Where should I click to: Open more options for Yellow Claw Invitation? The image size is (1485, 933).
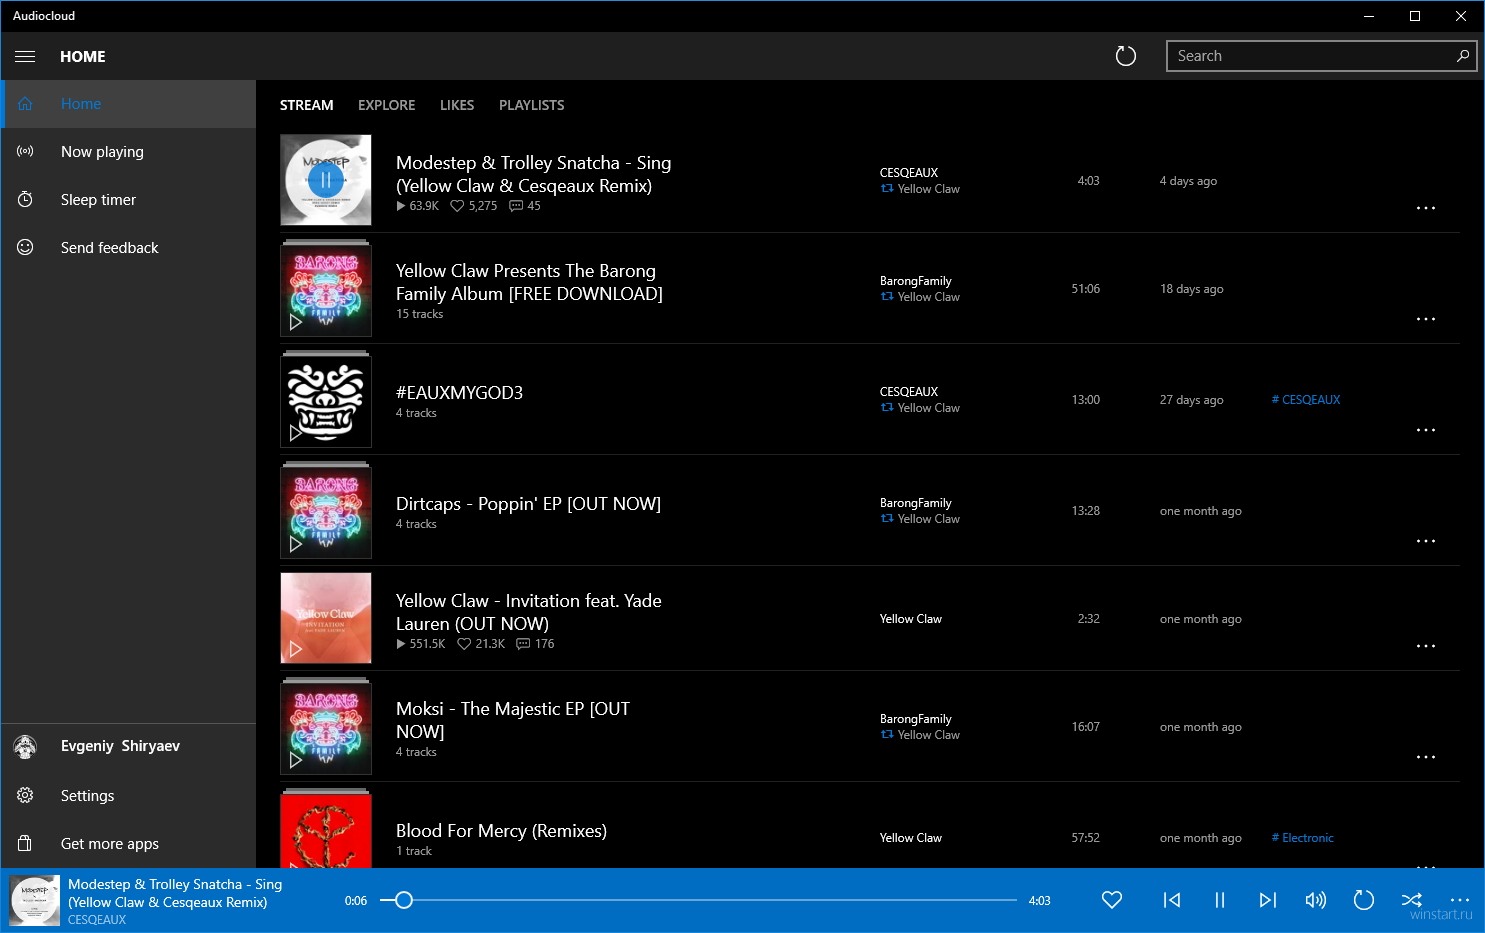[1426, 647]
